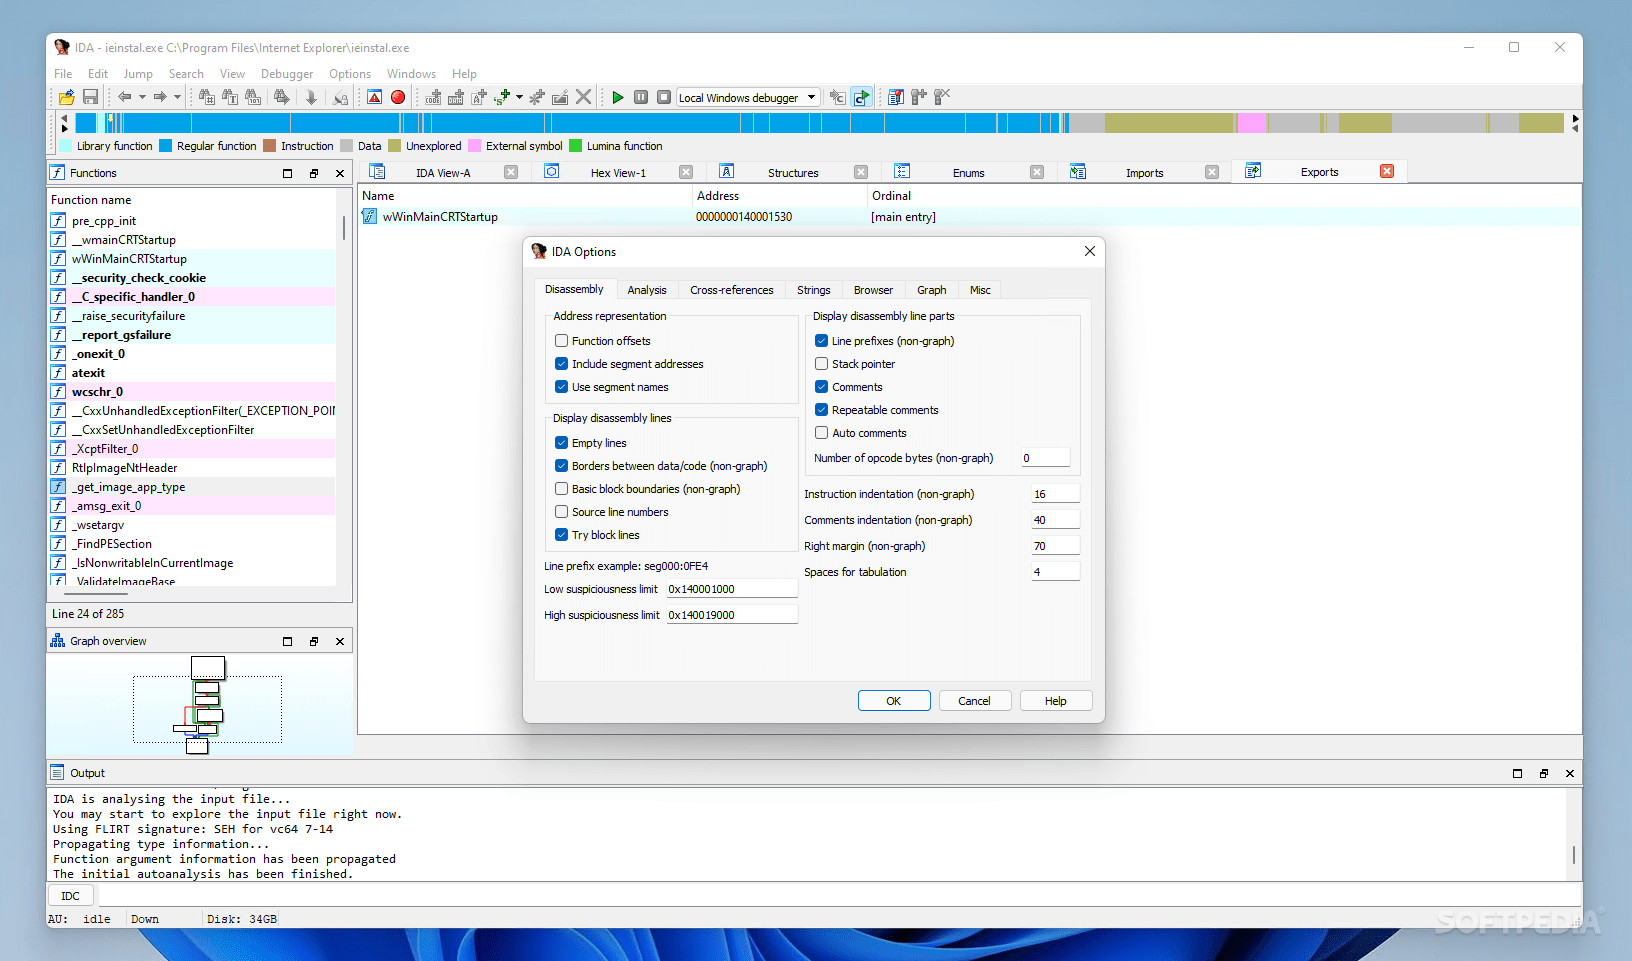
Task: Enable Basic block boundaries checkbox
Action: [562, 489]
